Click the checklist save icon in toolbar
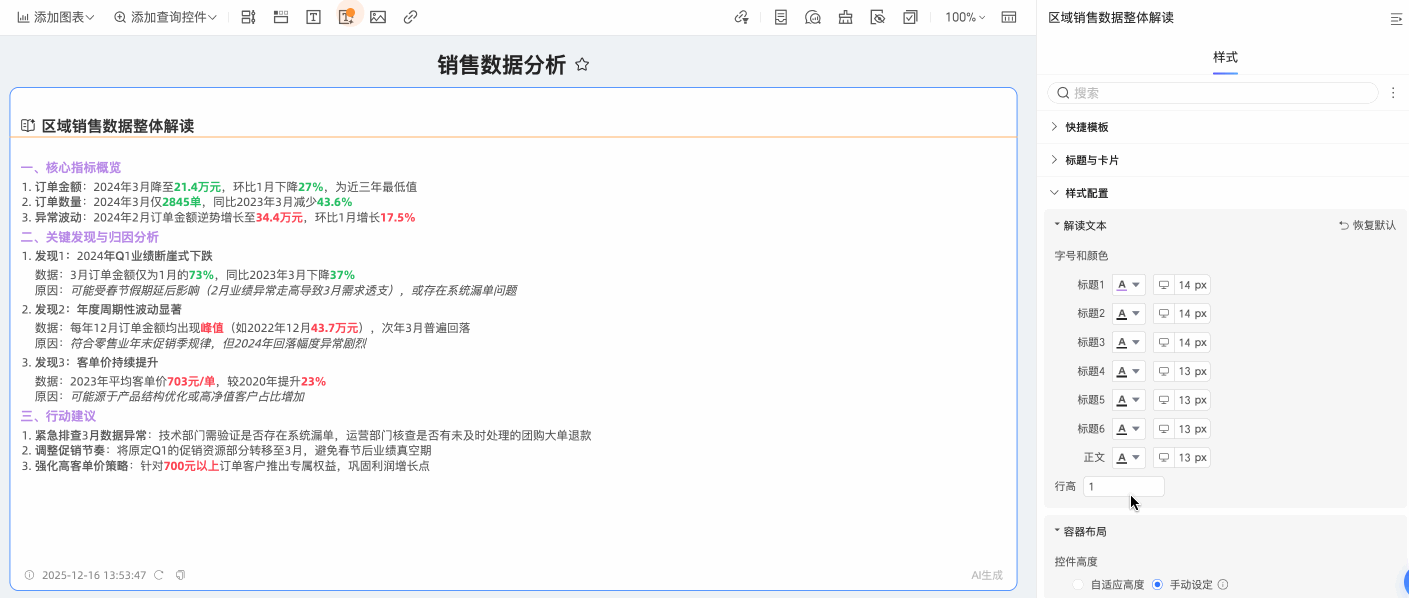The height and width of the screenshot is (598, 1409). 909,17
